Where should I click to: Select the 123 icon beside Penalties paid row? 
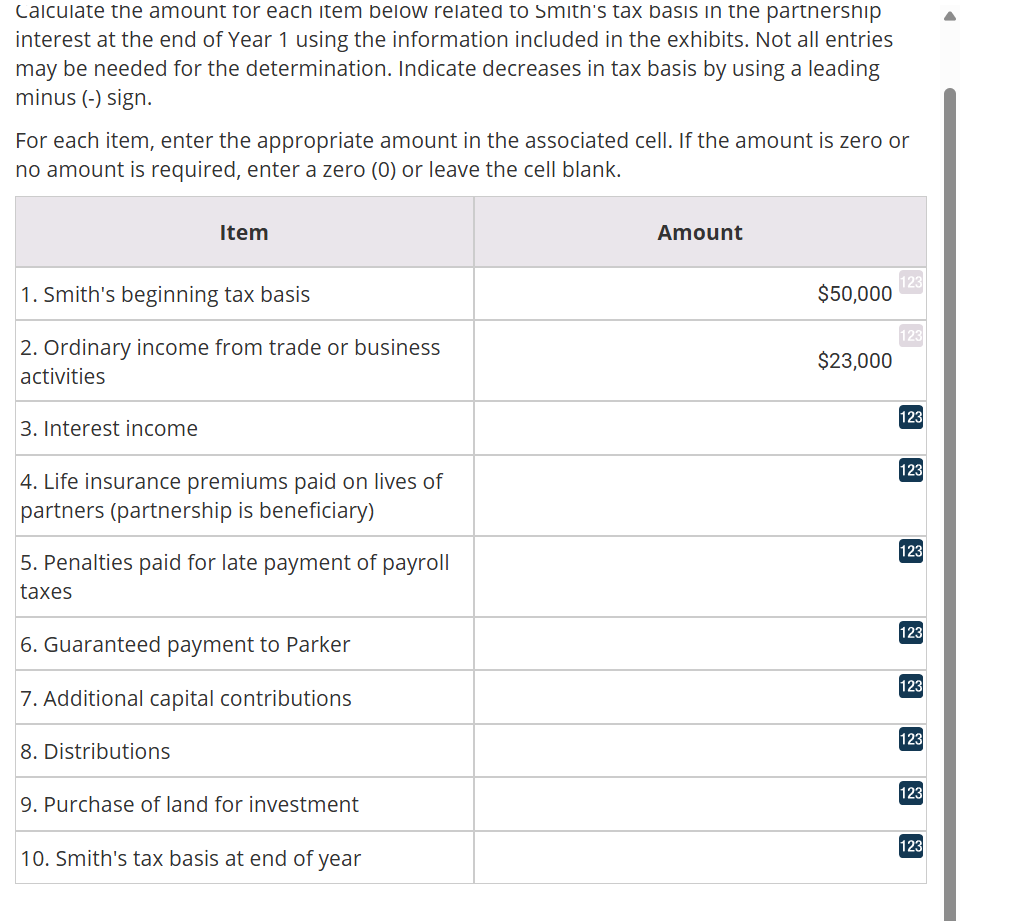click(910, 552)
